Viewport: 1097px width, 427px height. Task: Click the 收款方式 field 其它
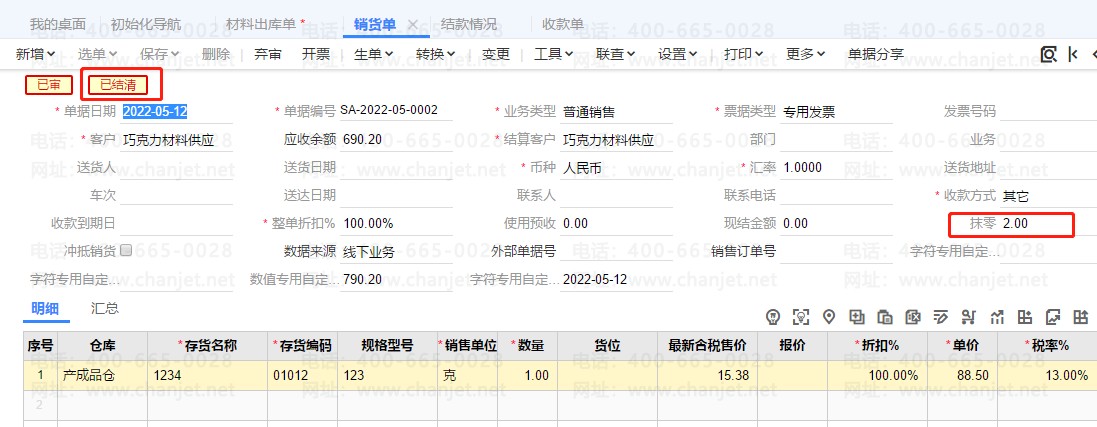click(1048, 196)
